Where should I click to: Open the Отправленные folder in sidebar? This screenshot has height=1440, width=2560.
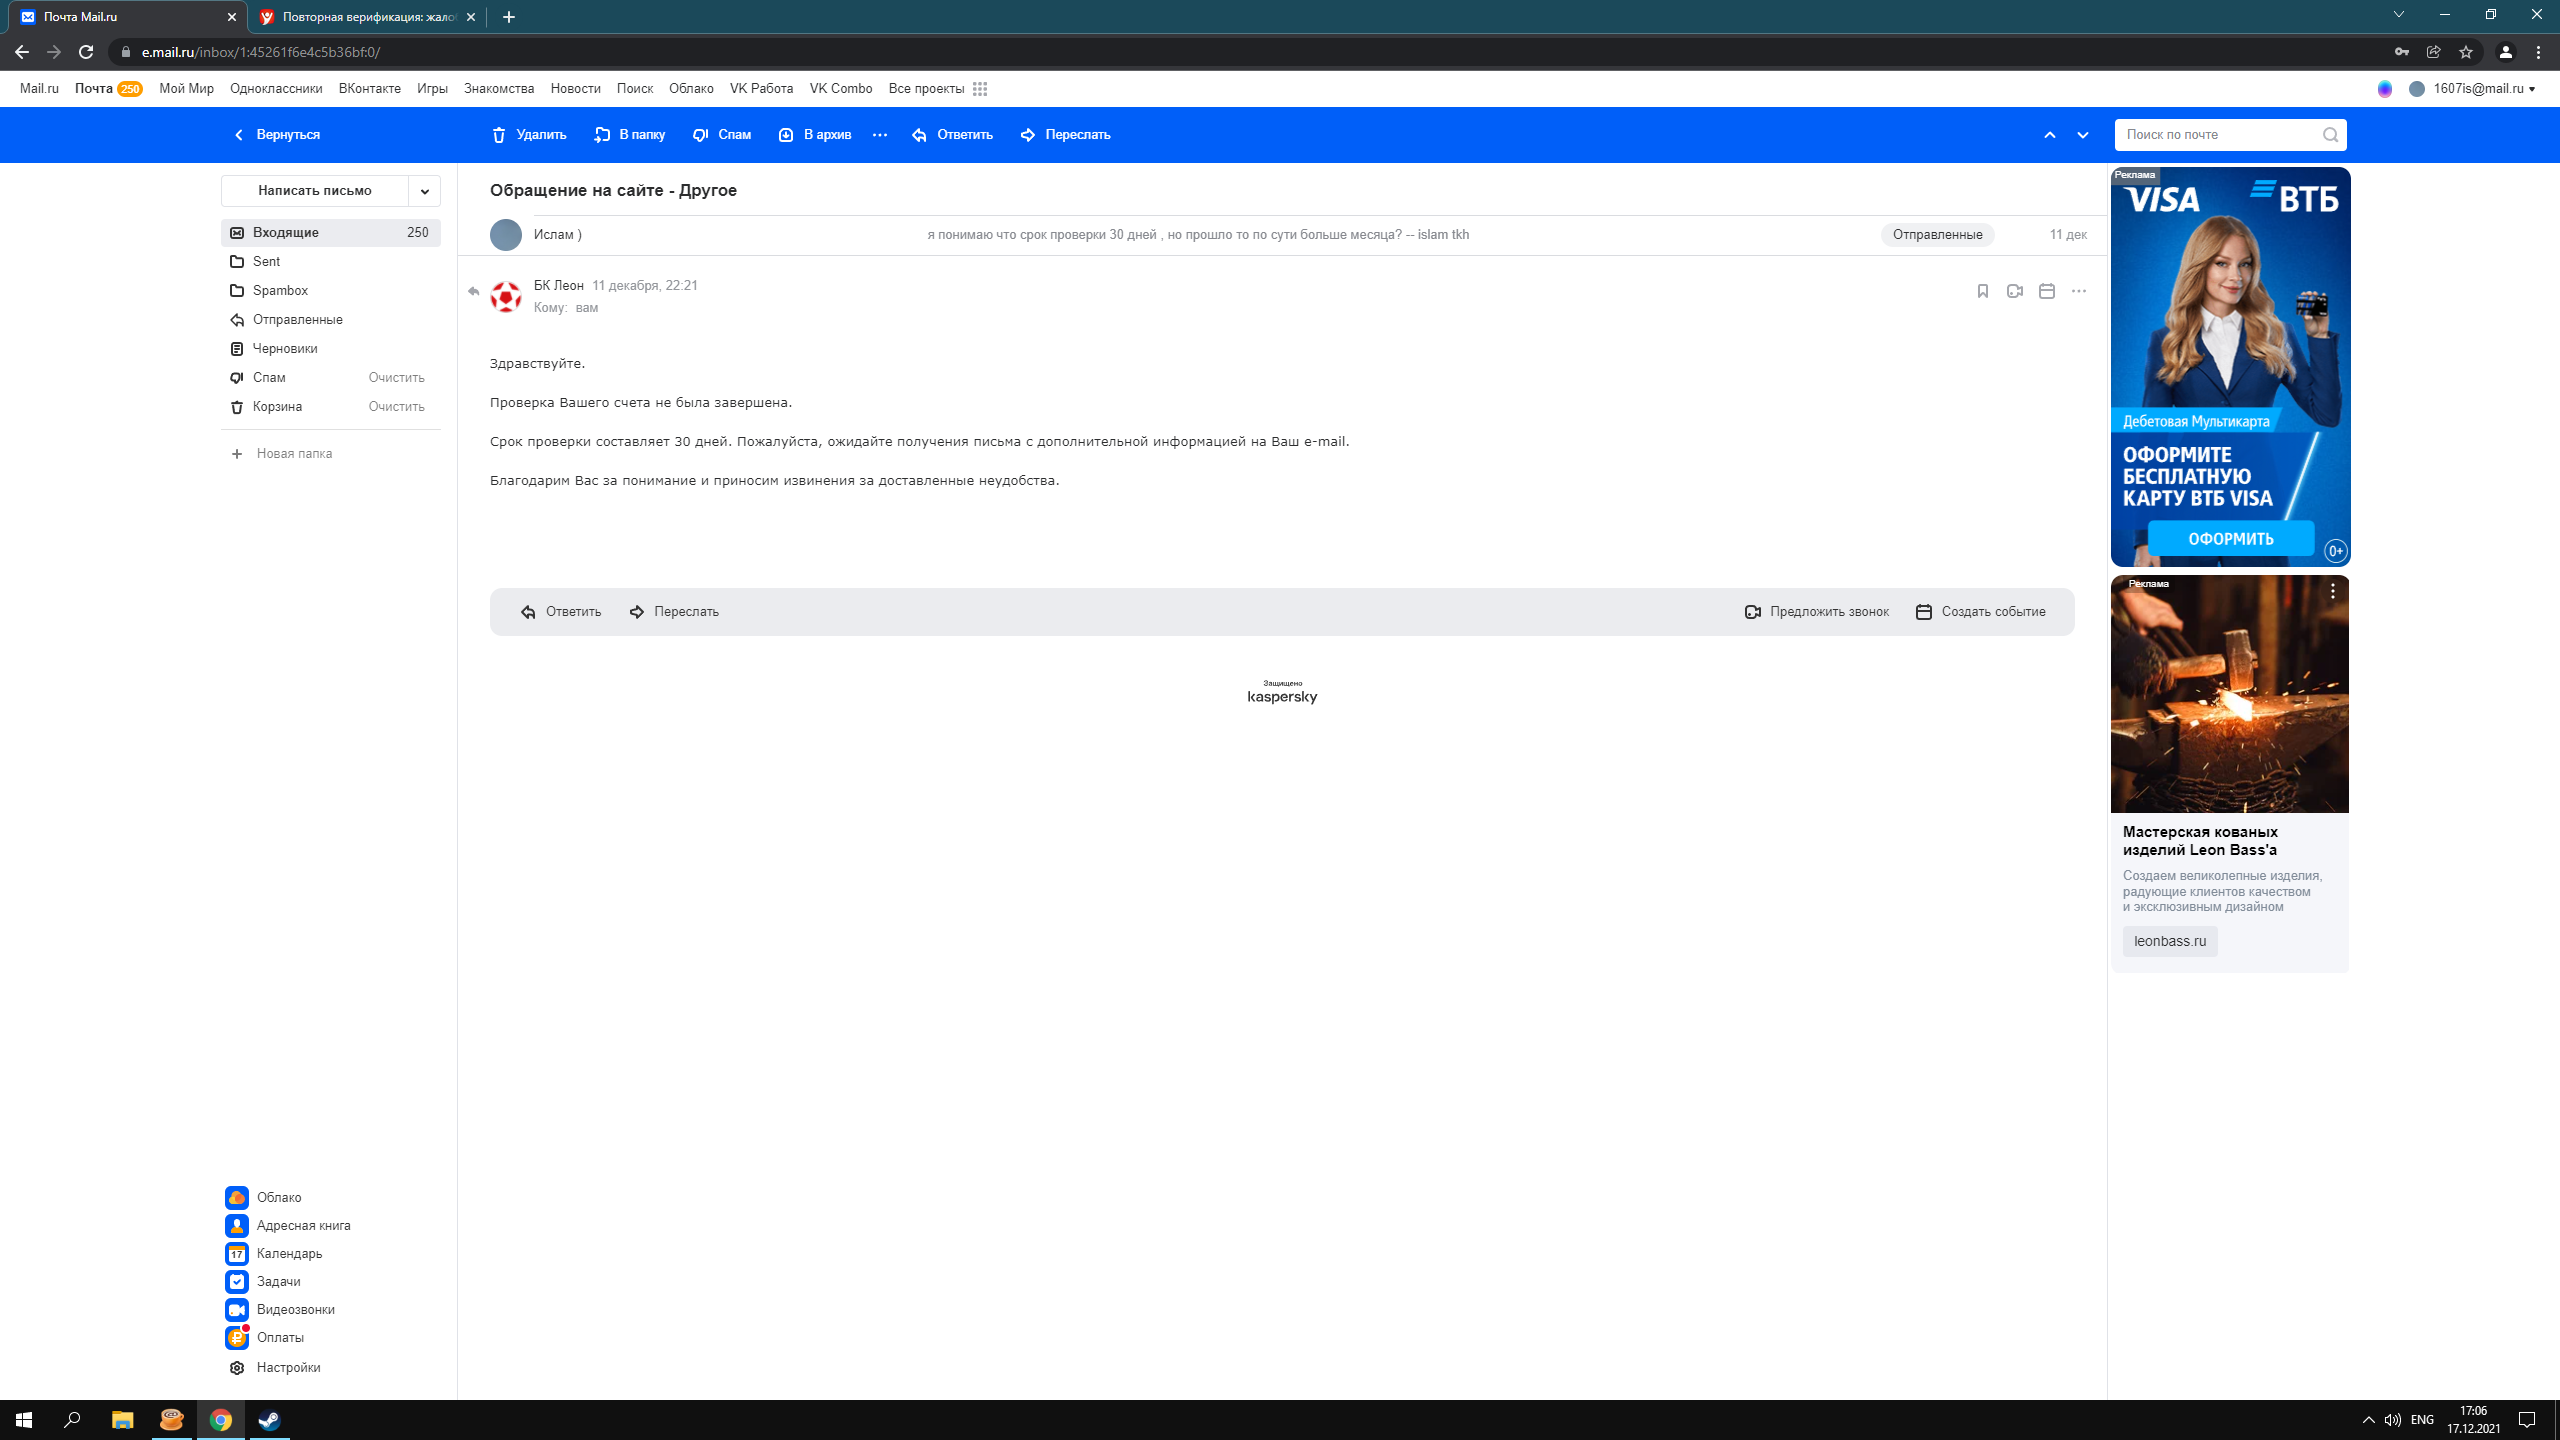tap(297, 320)
